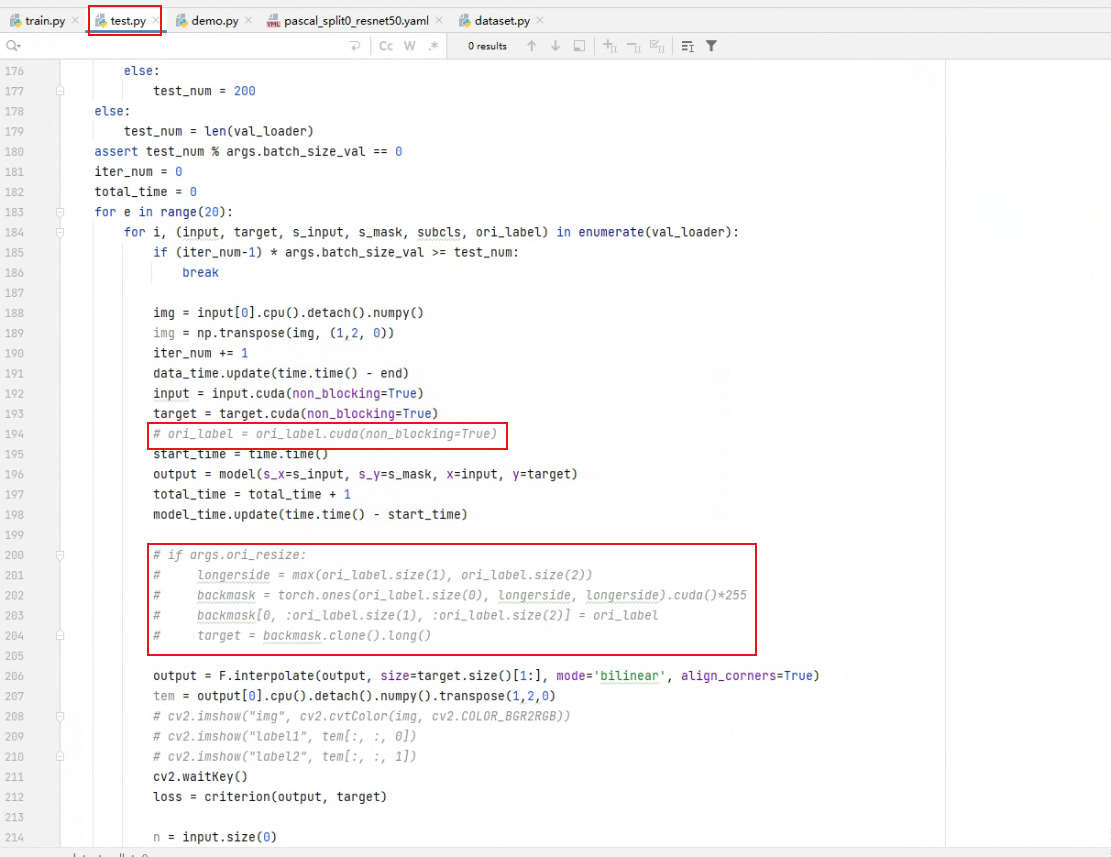Click 'model_time.update(time.time() - start_time)' line
The width and height of the screenshot is (1111, 857).
click(x=310, y=515)
